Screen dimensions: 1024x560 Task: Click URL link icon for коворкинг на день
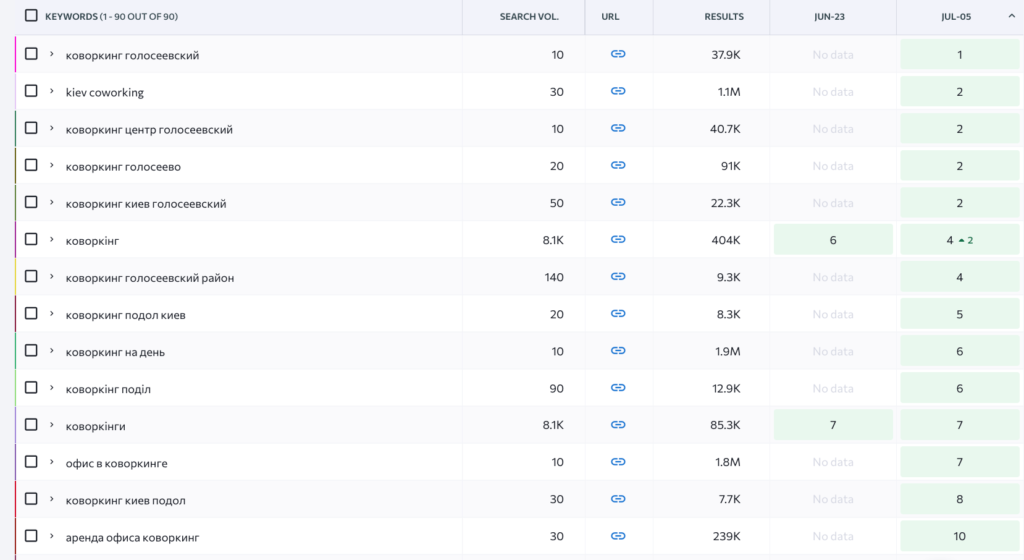pos(618,351)
